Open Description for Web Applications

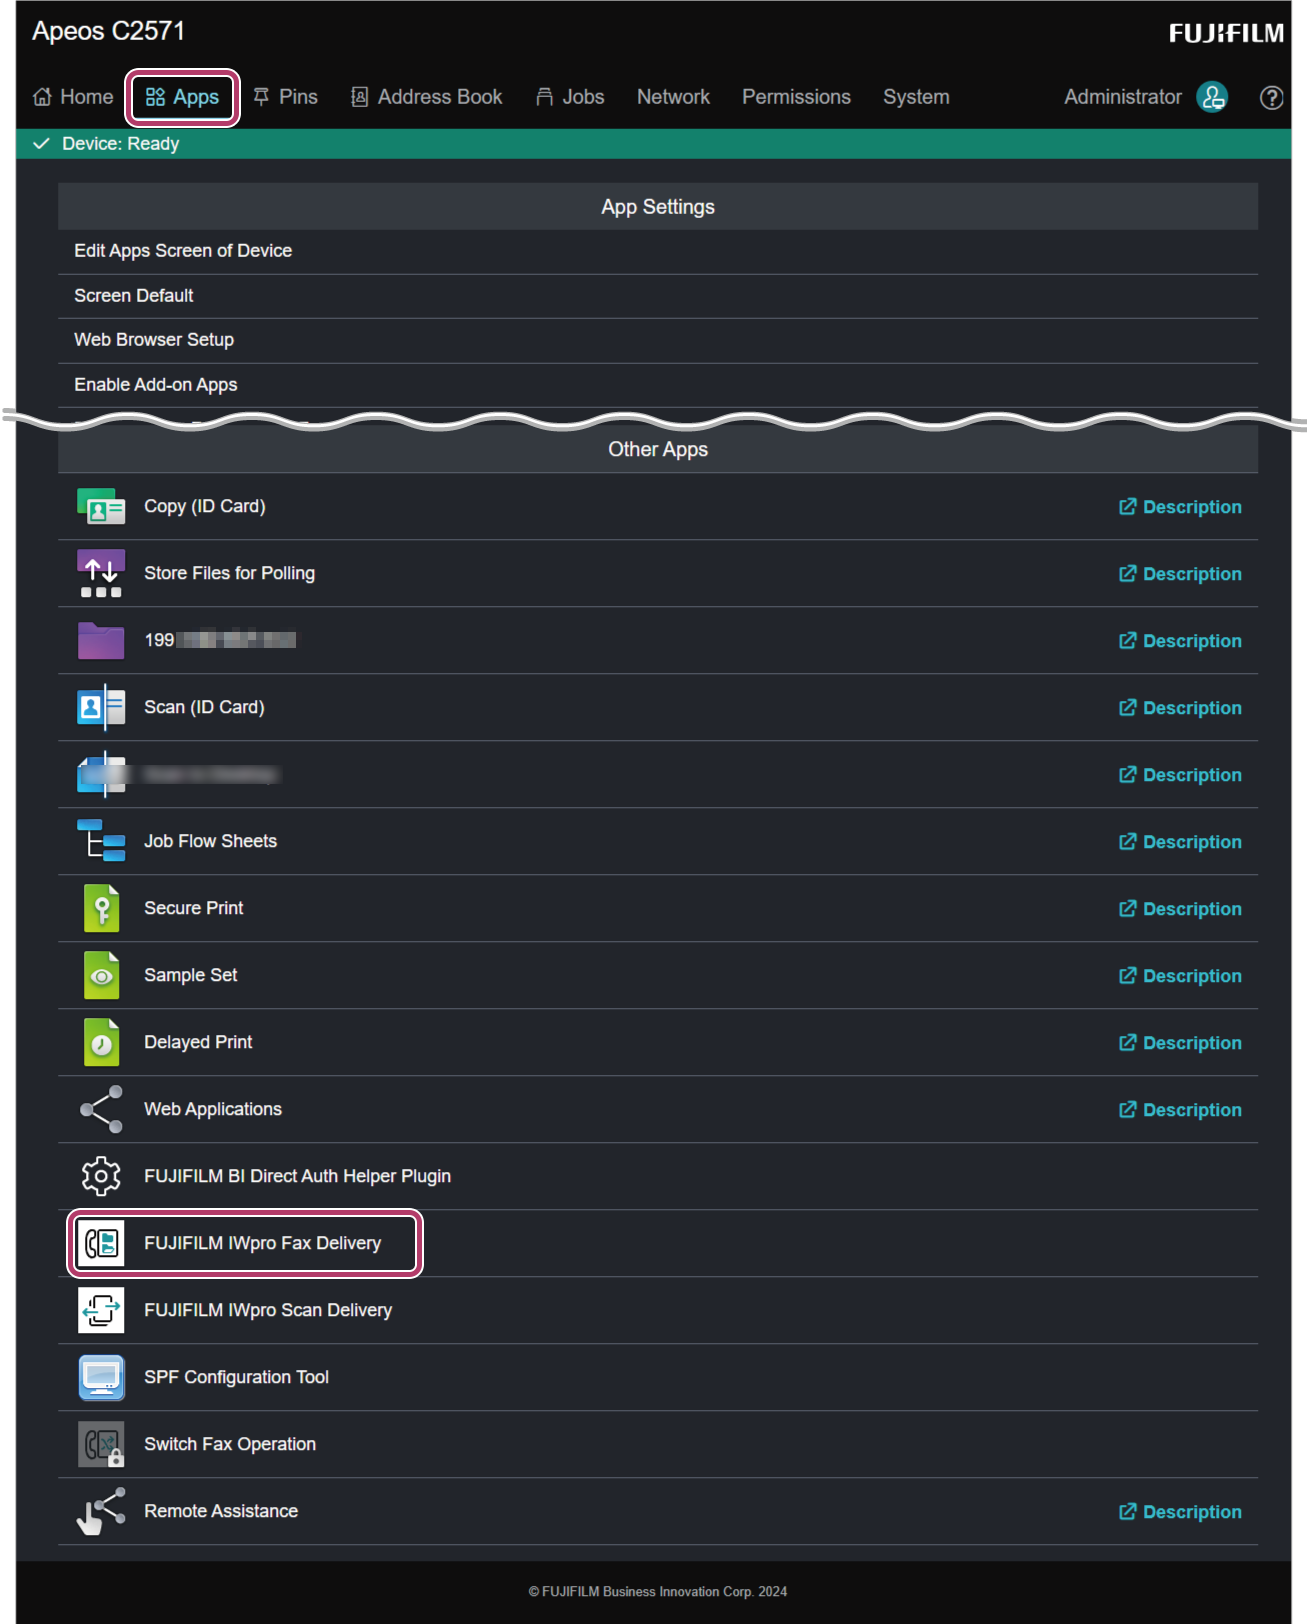click(x=1180, y=1110)
